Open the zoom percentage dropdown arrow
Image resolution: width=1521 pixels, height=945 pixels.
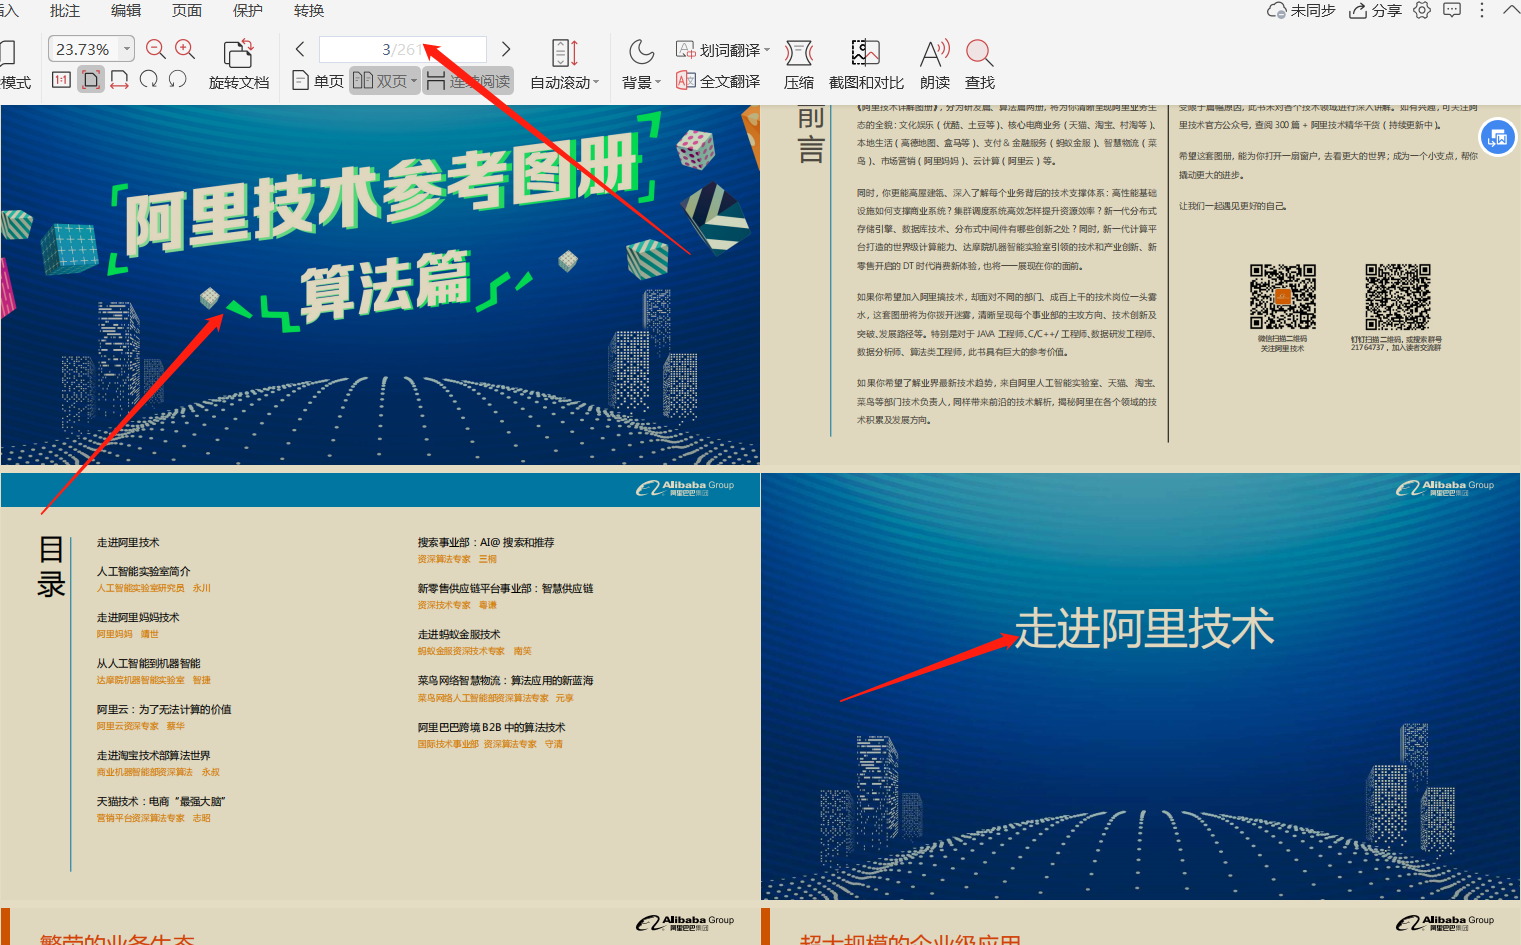pos(127,49)
